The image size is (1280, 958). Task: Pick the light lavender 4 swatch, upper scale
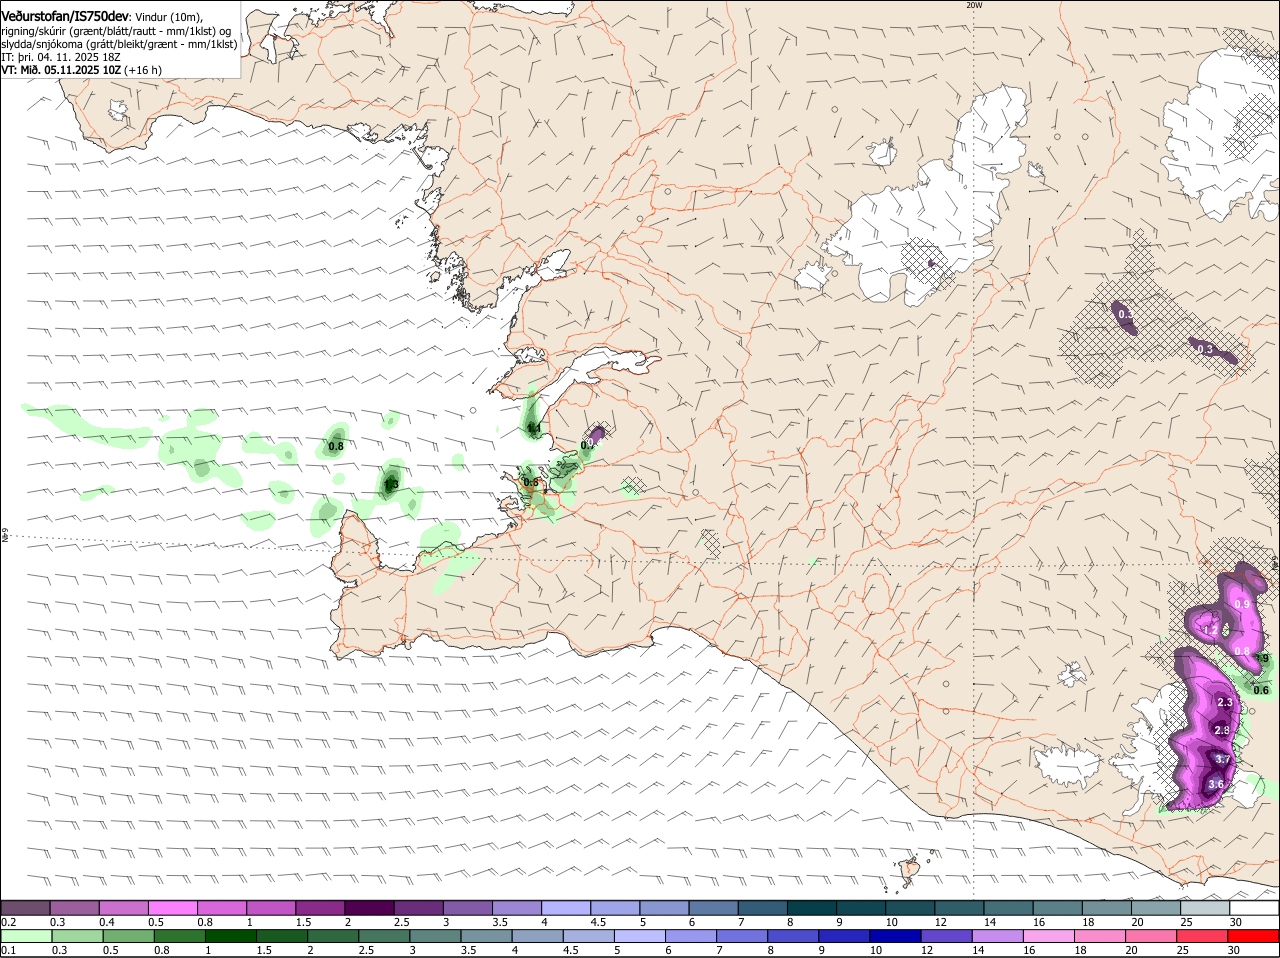566,907
